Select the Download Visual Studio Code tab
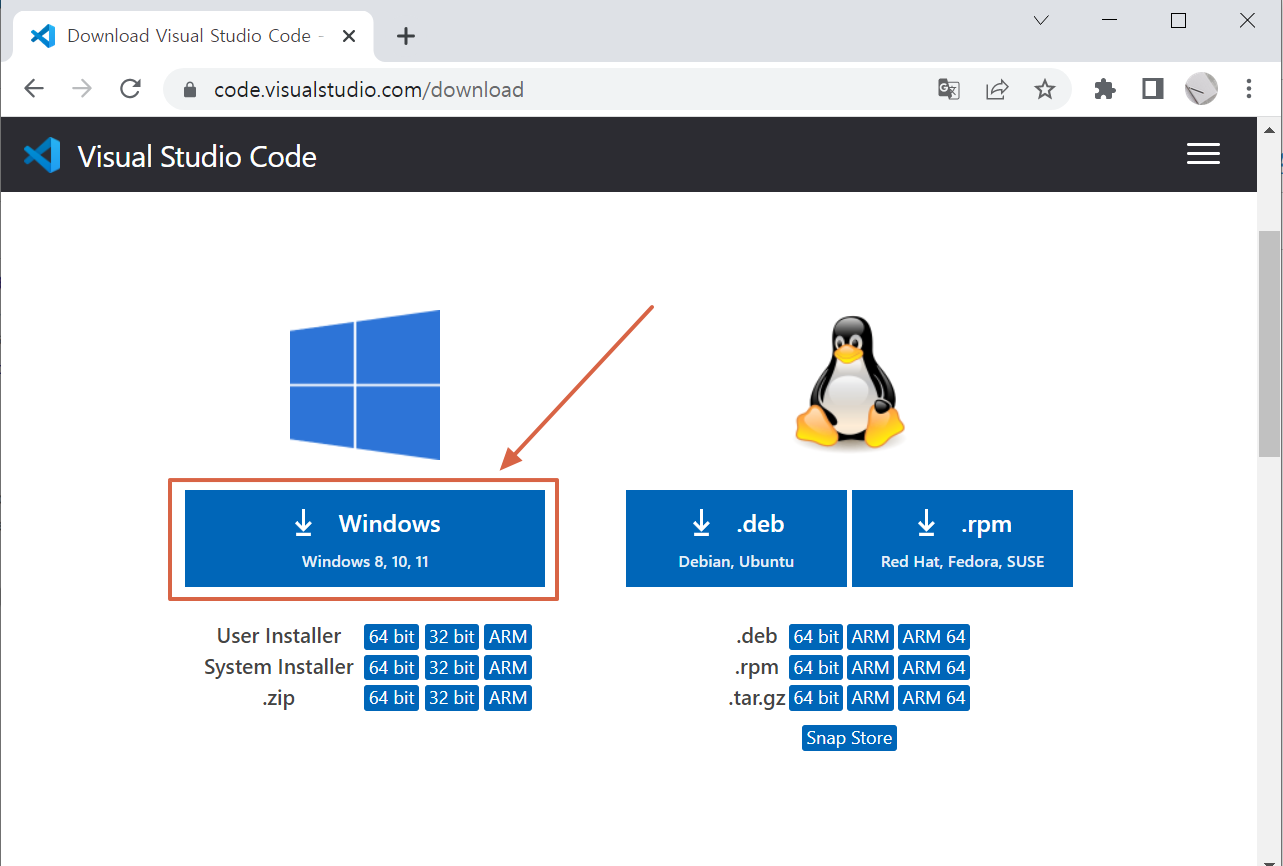The width and height of the screenshot is (1283, 866). click(193, 36)
